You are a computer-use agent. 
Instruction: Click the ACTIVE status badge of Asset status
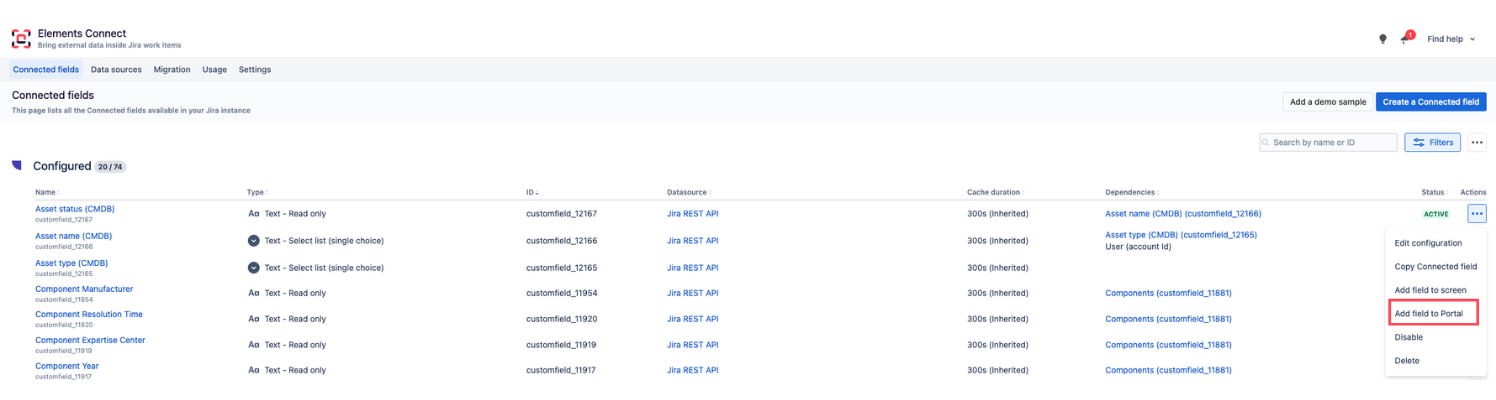(1436, 214)
